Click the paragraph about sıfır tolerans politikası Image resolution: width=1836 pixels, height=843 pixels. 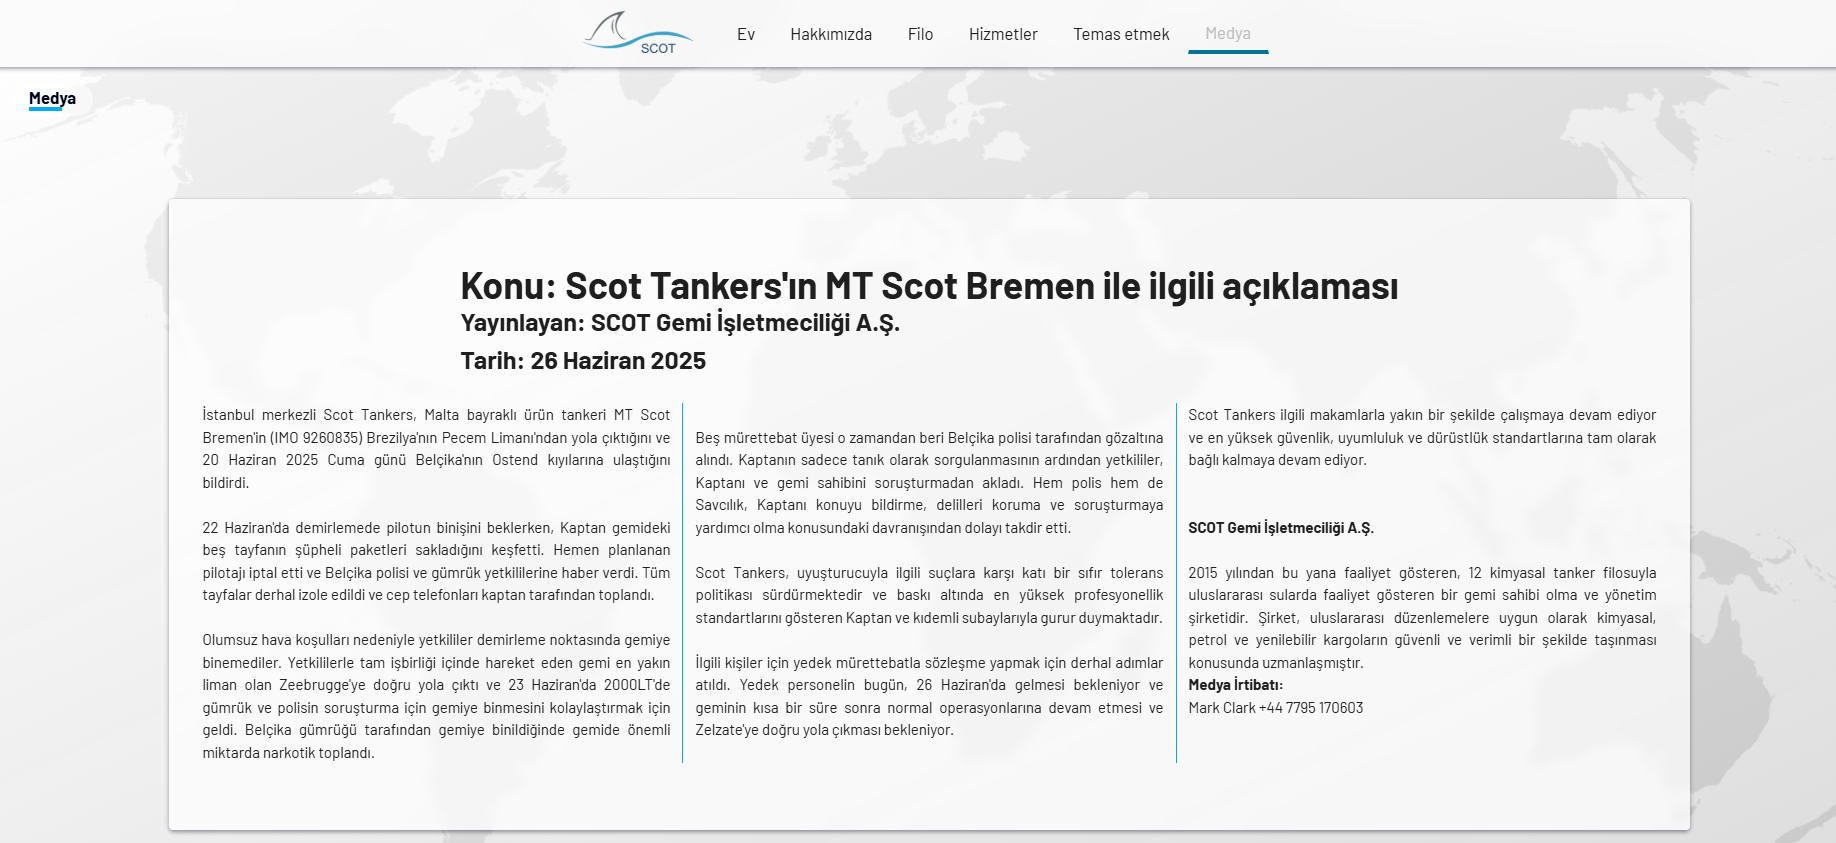[x=929, y=595]
